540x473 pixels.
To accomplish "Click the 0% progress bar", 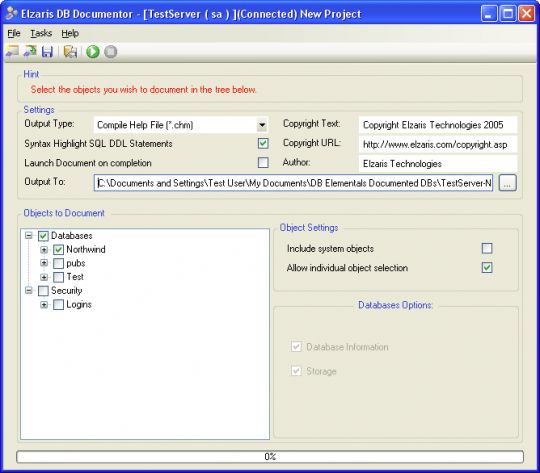I will tap(270, 457).
